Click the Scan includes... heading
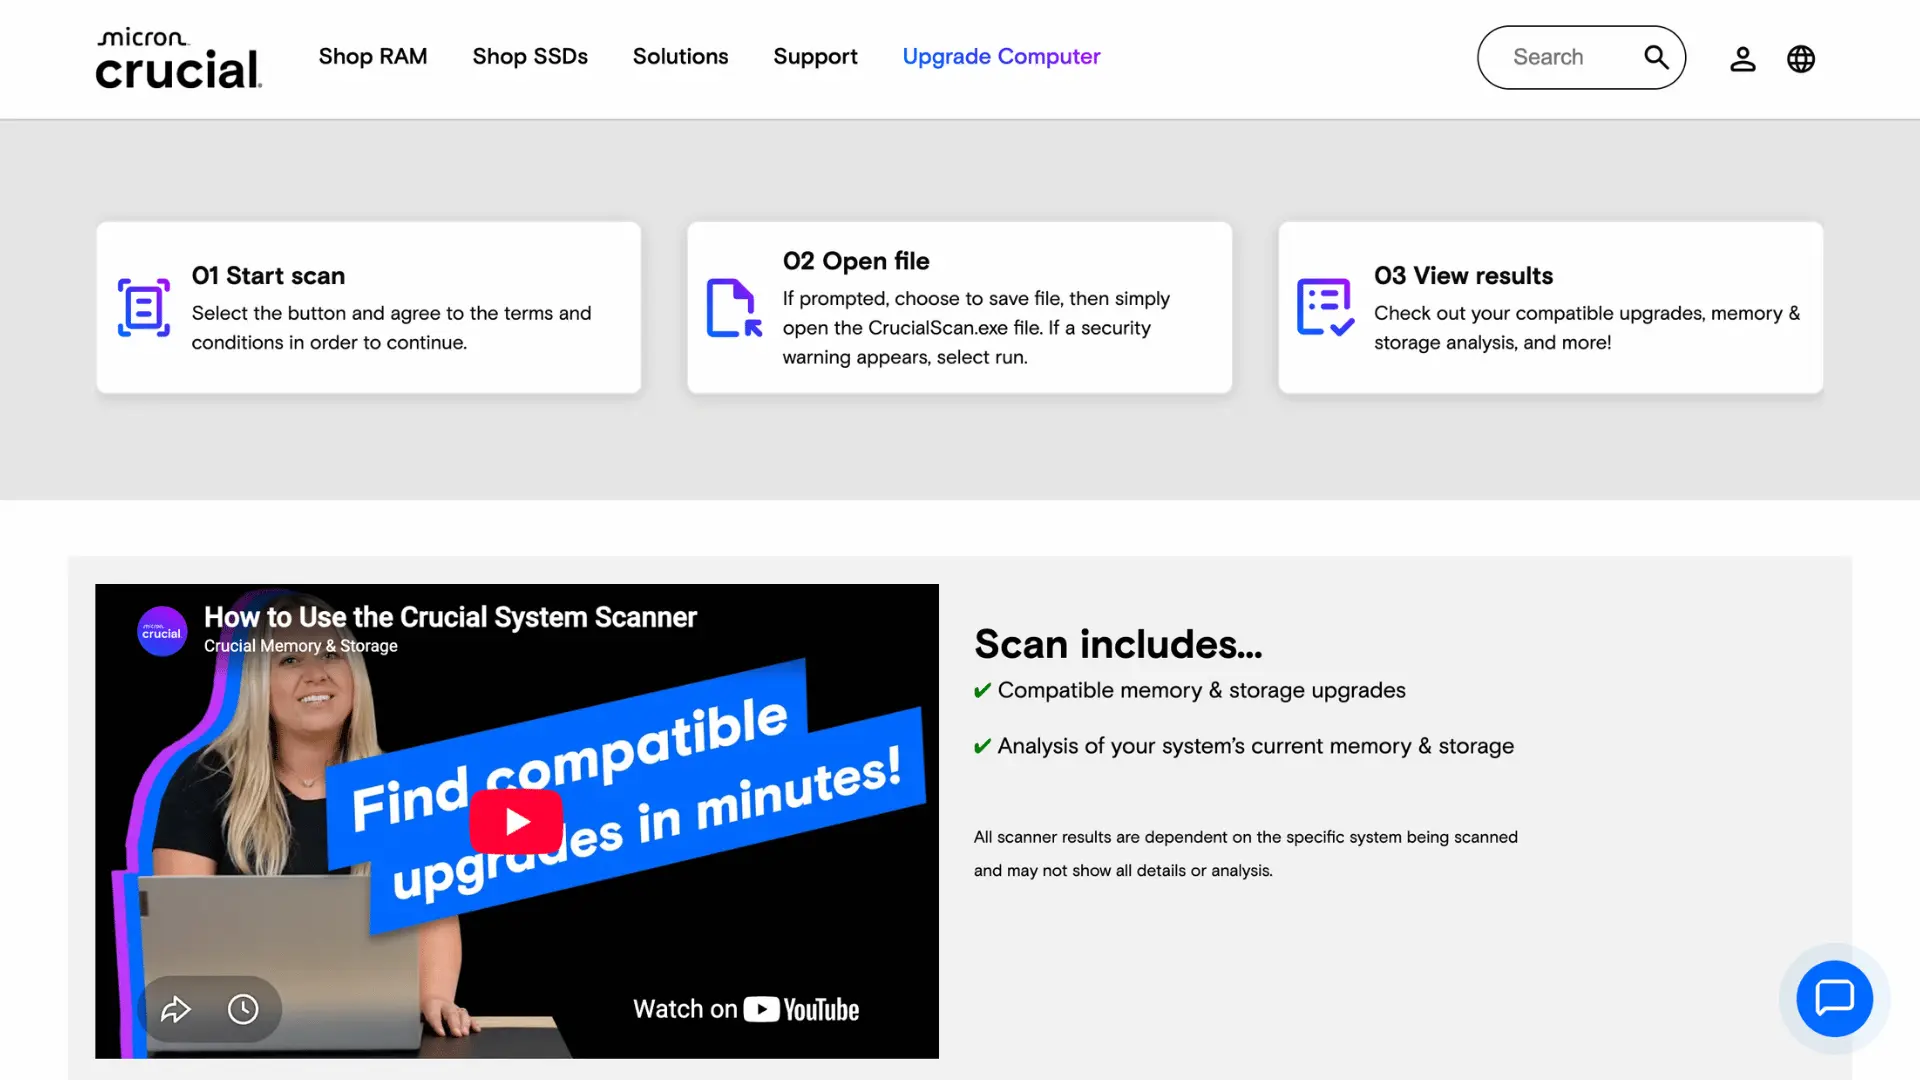The image size is (1920, 1080). pyautogui.click(x=1118, y=644)
